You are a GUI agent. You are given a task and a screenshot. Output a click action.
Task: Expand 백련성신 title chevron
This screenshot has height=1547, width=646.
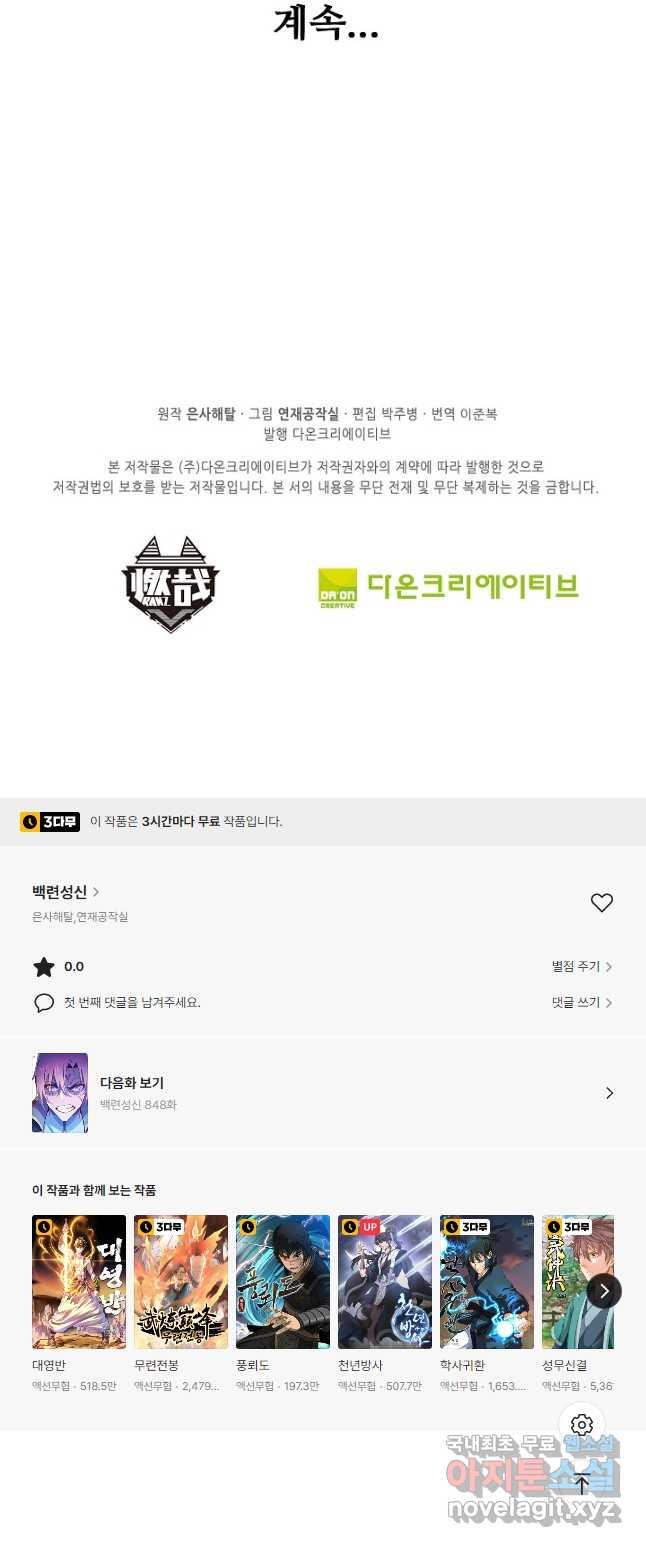click(x=96, y=892)
